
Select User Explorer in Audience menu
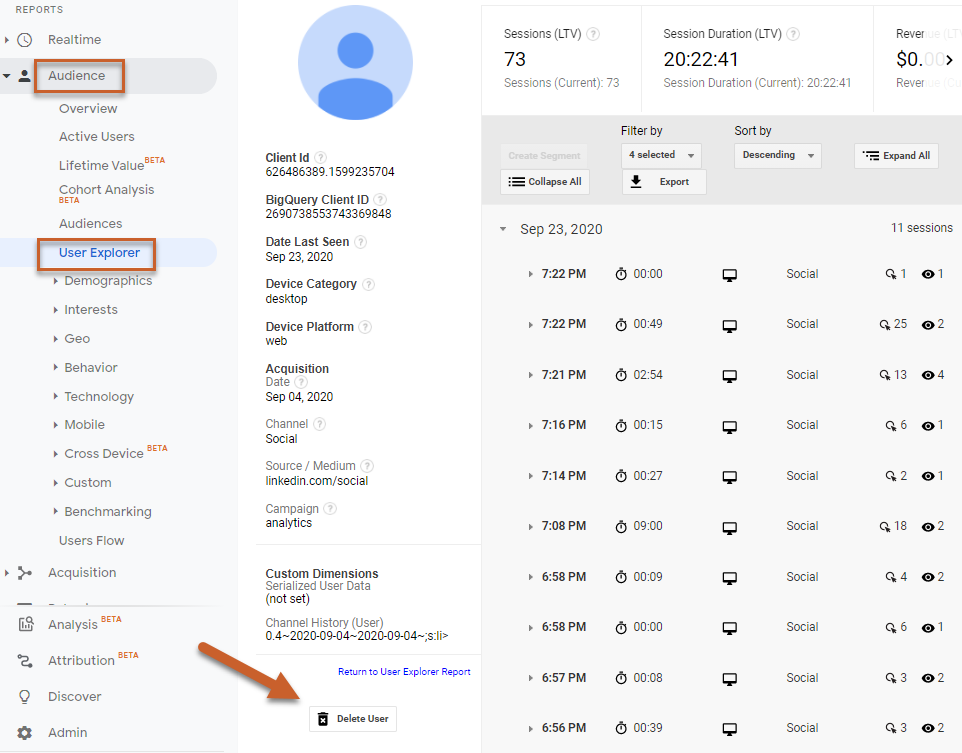point(99,253)
